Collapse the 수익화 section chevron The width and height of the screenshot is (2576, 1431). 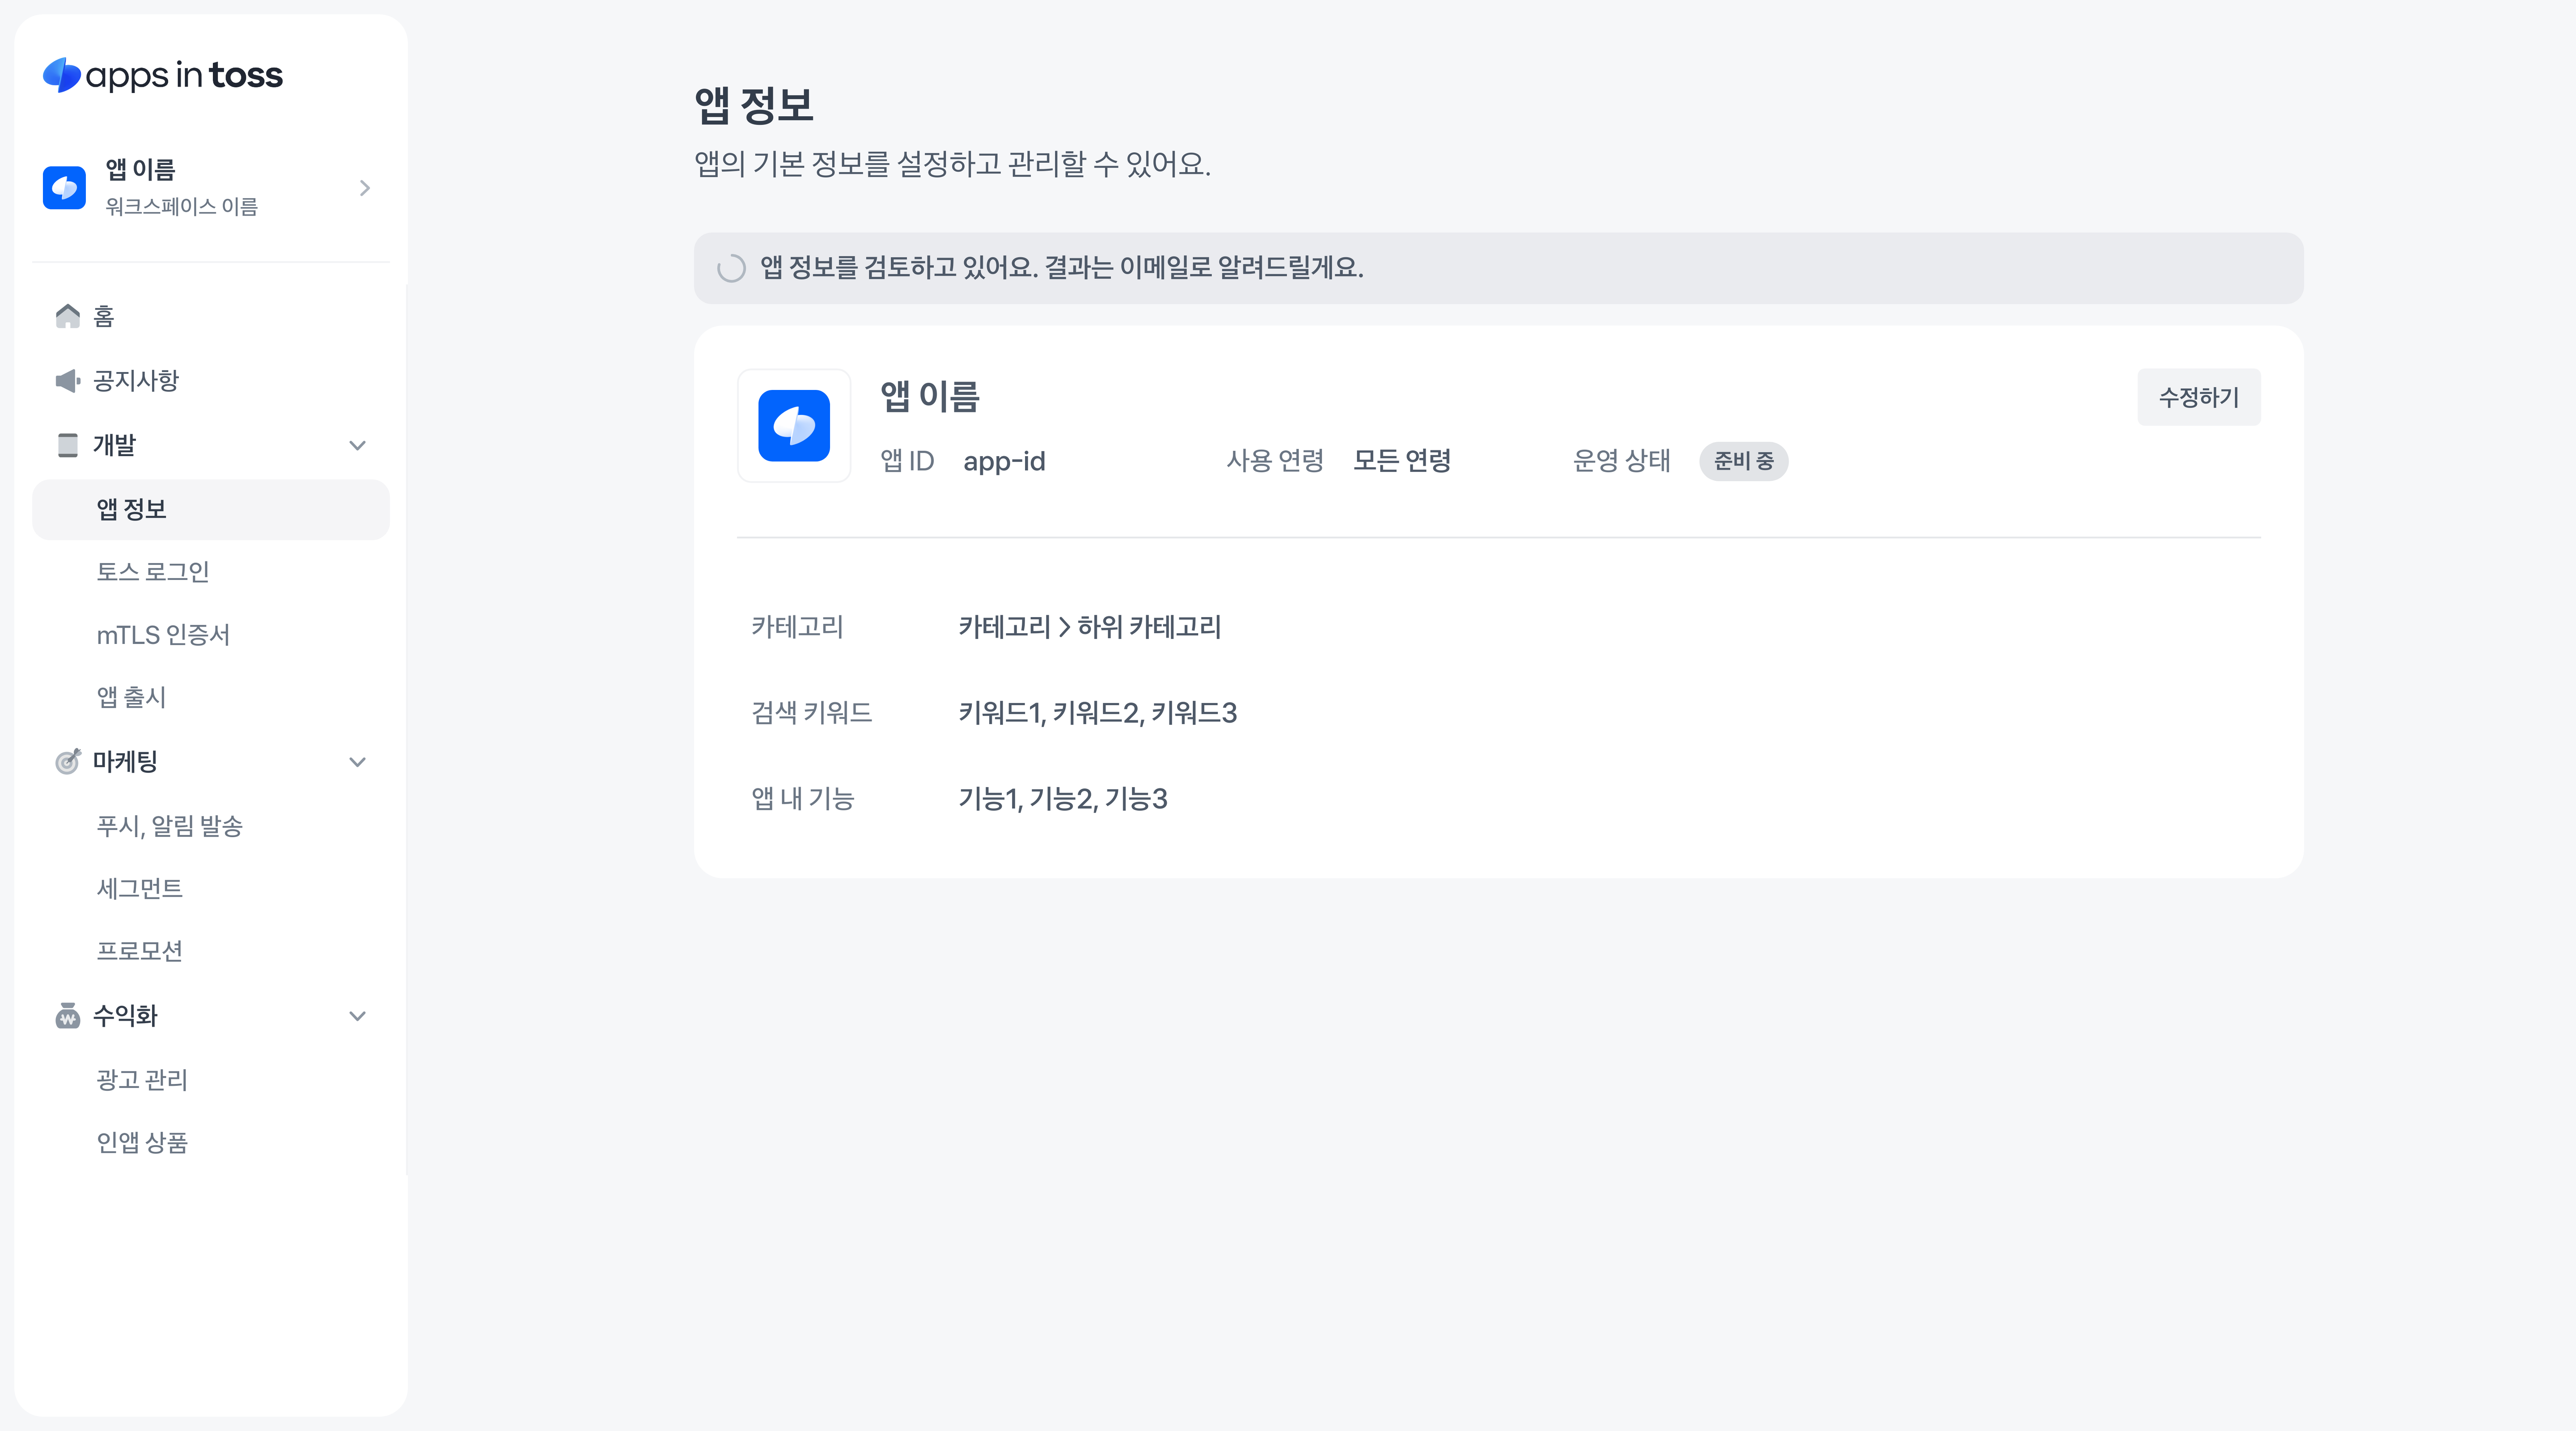pyautogui.click(x=357, y=1016)
